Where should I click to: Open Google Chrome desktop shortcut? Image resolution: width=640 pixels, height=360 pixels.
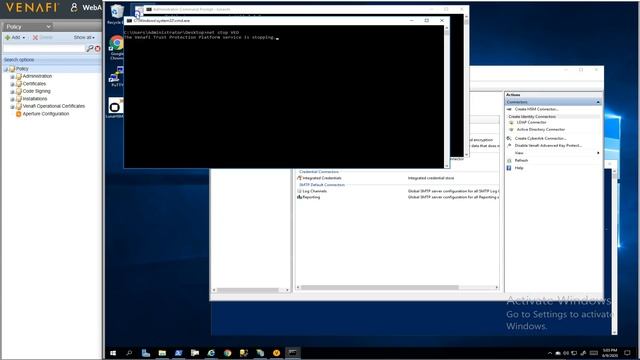(116, 47)
